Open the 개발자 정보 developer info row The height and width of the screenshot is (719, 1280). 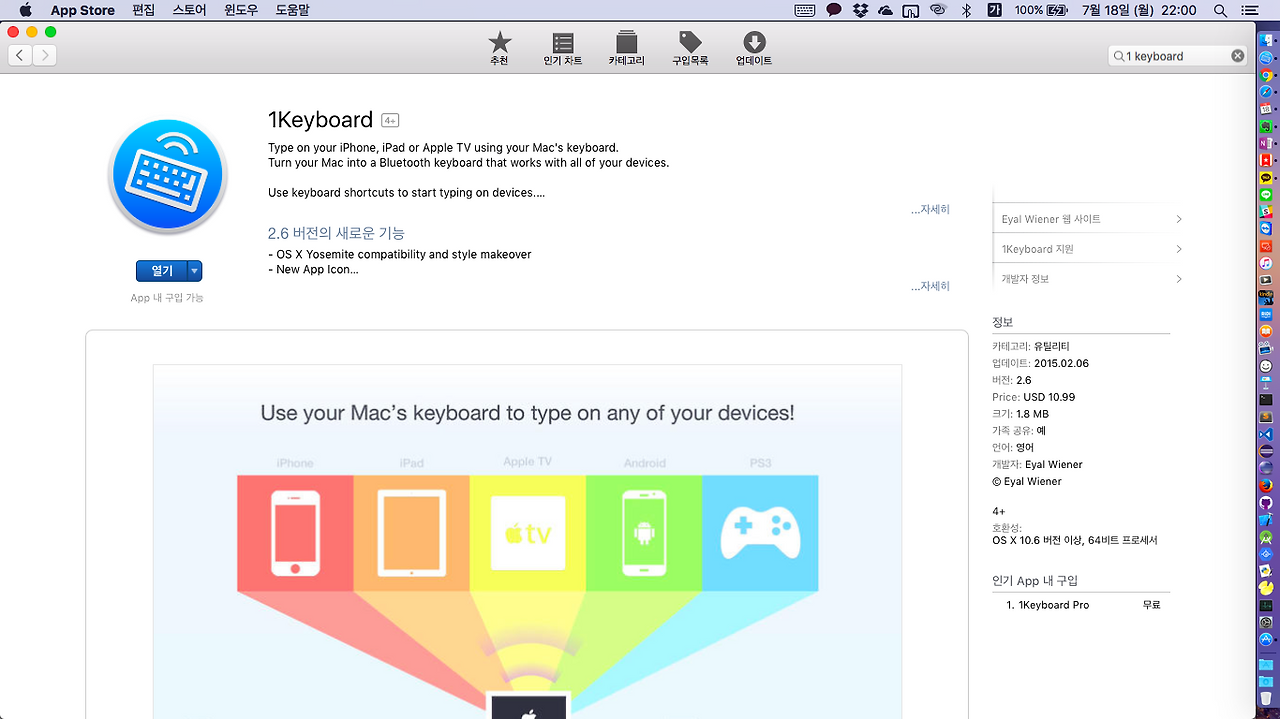(x=1025, y=279)
